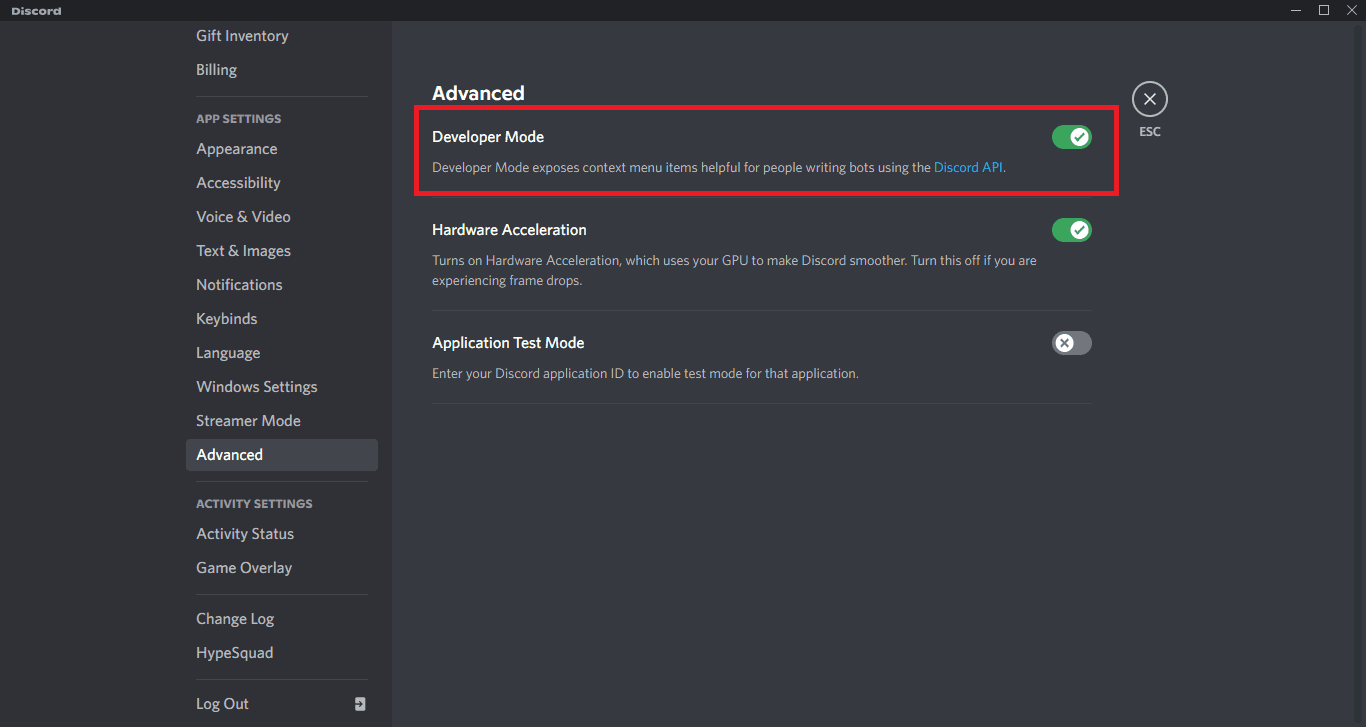Go to Streamer Mode settings

(248, 421)
